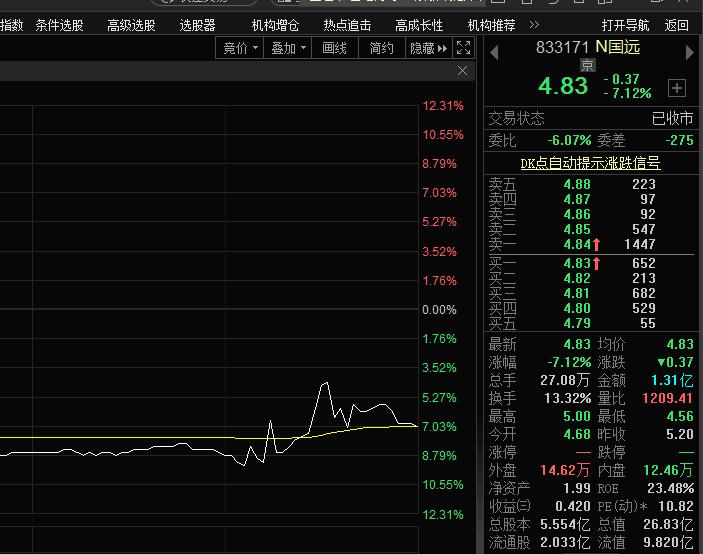This screenshot has height=554, width=703.
Task: Click the 金额 value 1.31亿
Action: 672,380
